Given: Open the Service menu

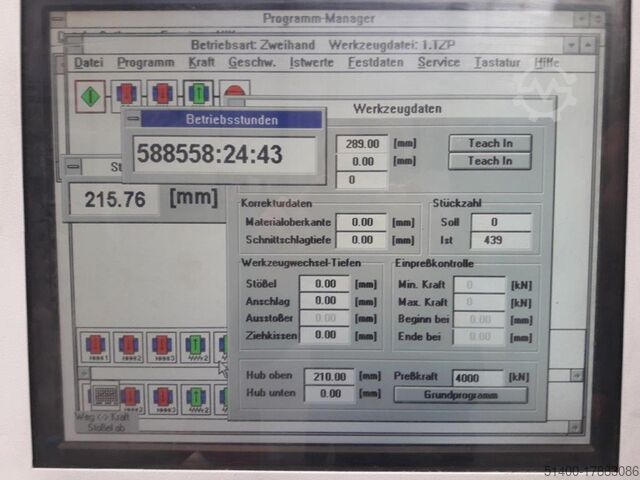Looking at the screenshot, I should 438,62.
